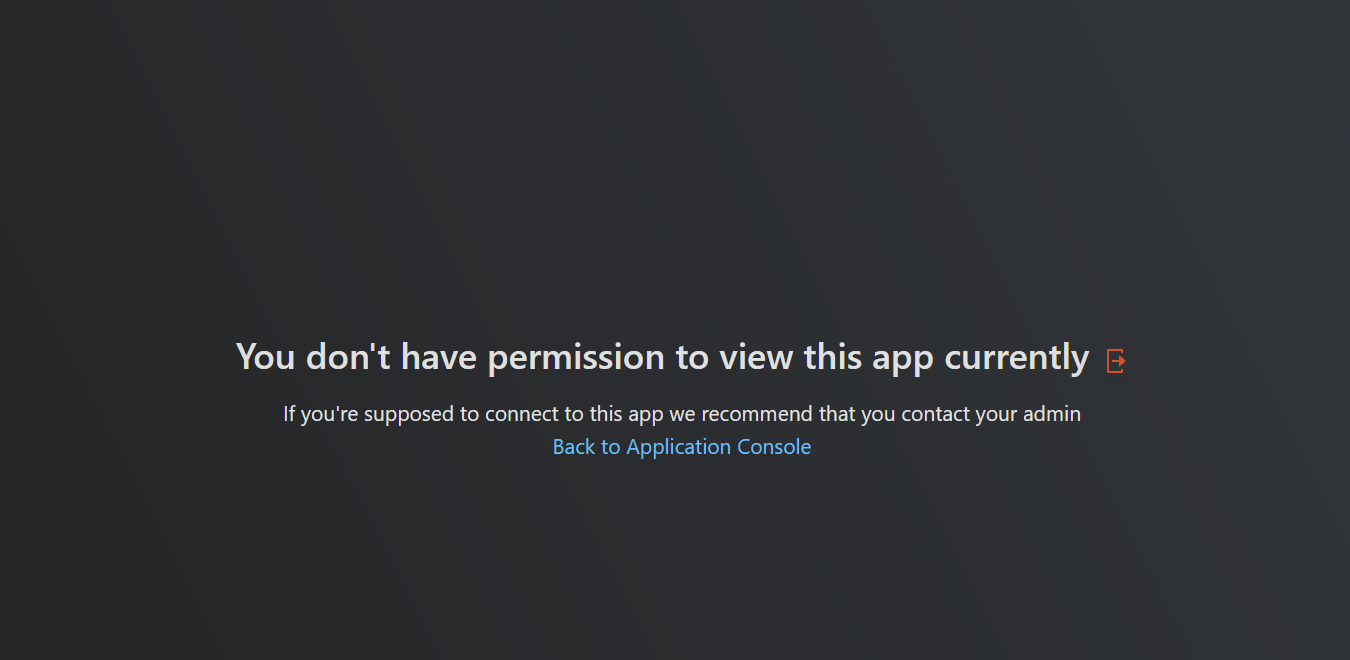1350x660 pixels.
Task: Open the Back to Application Console link
Action: [682, 447]
